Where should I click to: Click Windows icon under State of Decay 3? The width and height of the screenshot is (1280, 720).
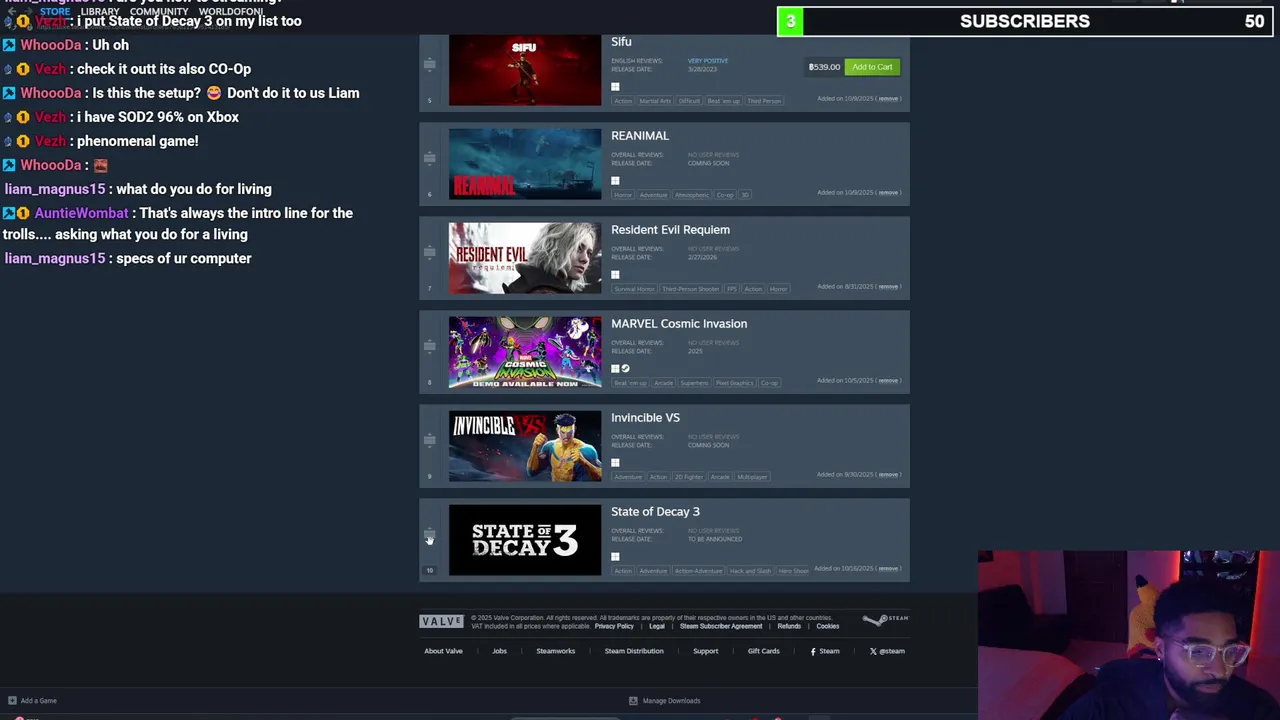pos(615,557)
